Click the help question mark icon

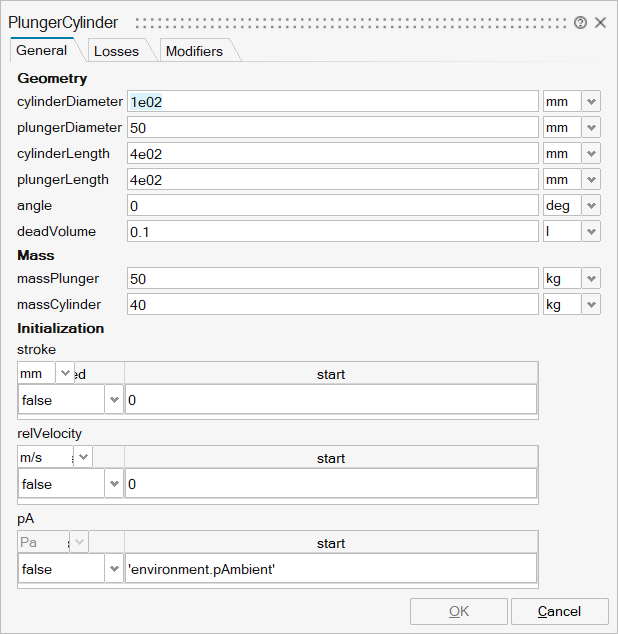(x=580, y=22)
